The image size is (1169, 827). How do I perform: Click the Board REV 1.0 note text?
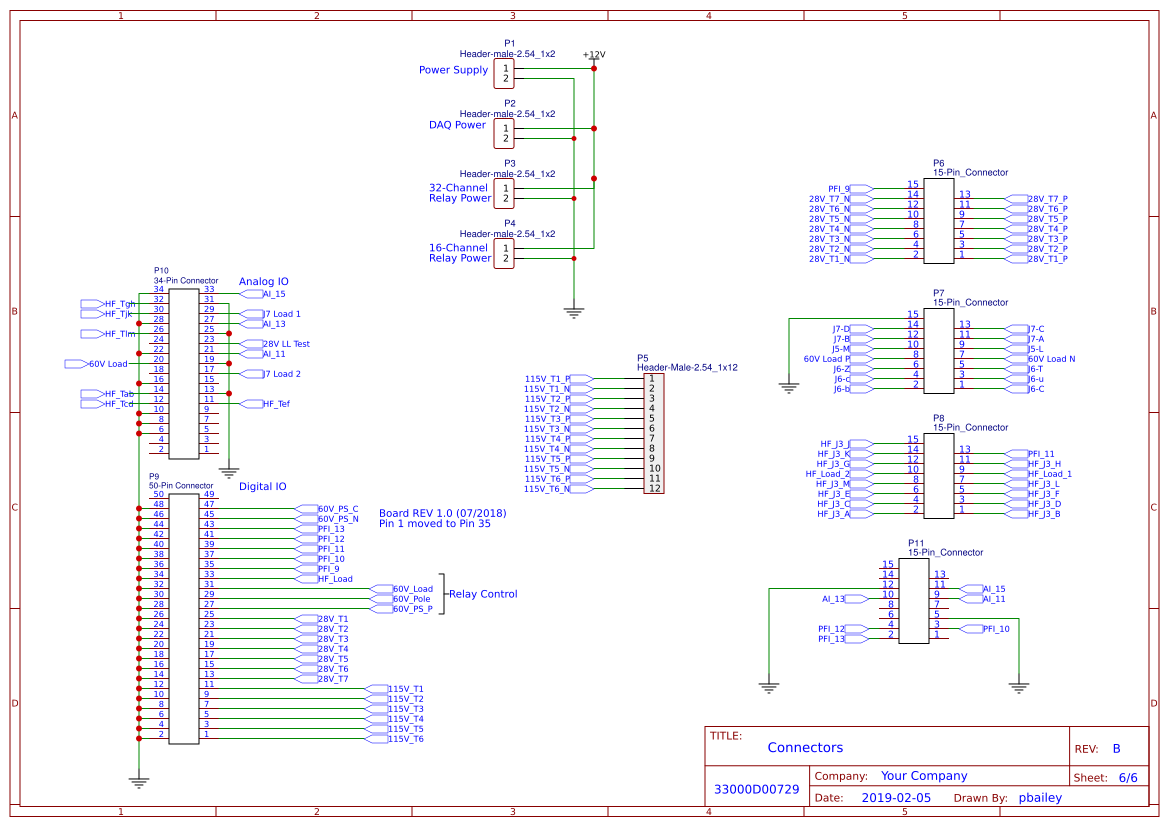[x=440, y=512]
